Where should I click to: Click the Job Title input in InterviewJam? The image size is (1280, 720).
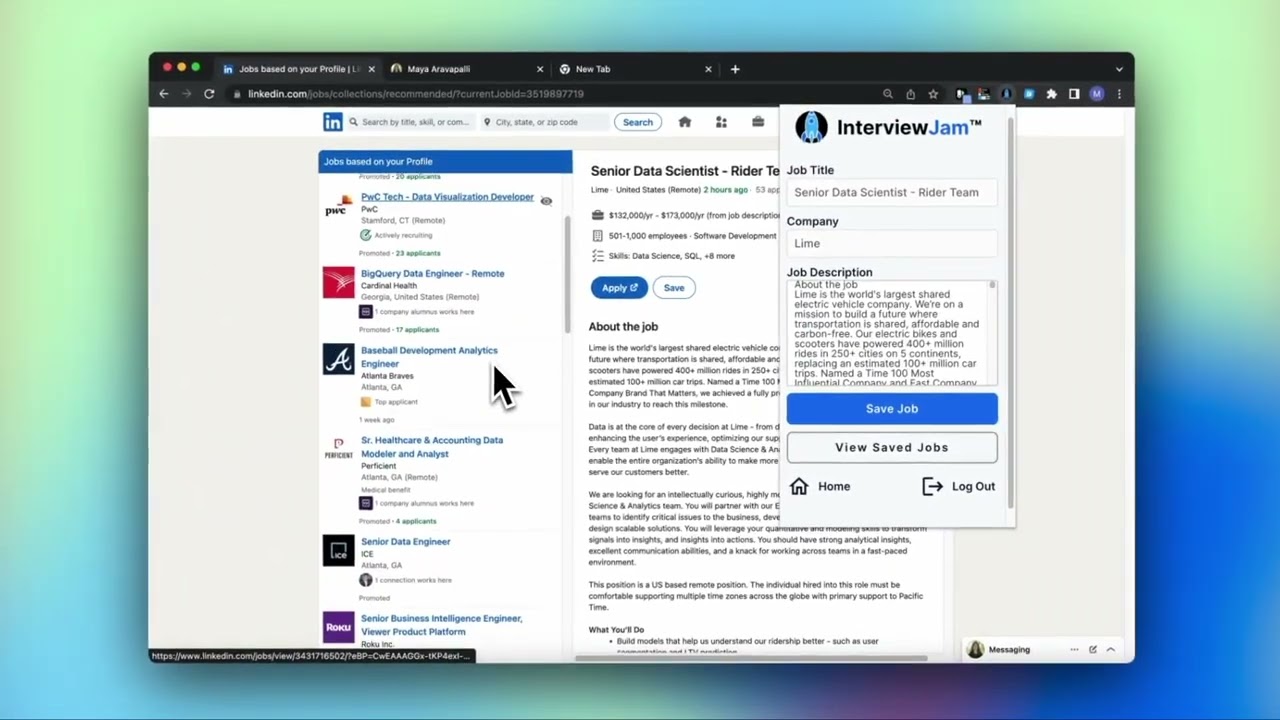click(892, 192)
